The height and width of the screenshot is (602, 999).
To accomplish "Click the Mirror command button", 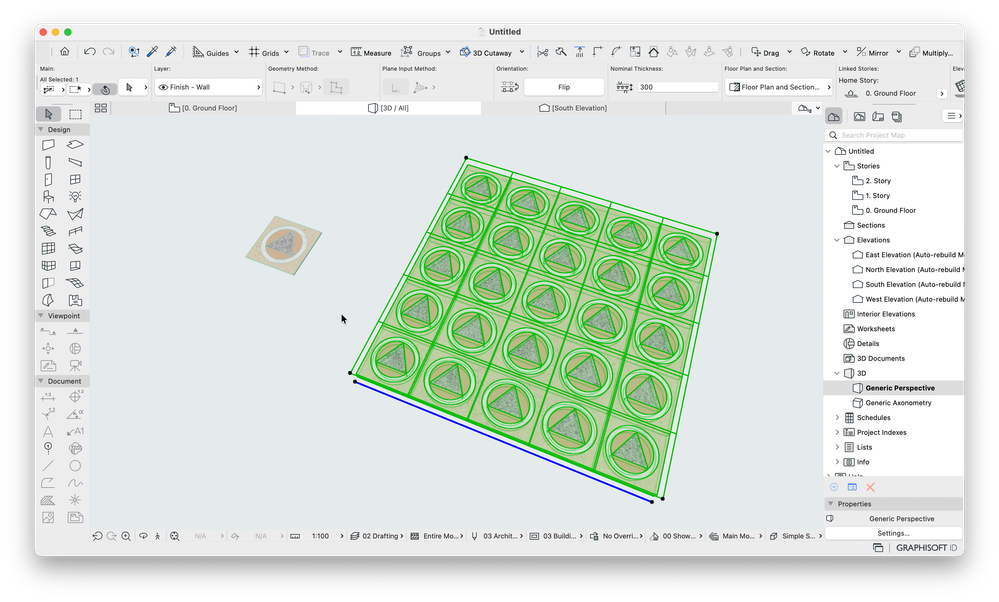I will [x=873, y=52].
